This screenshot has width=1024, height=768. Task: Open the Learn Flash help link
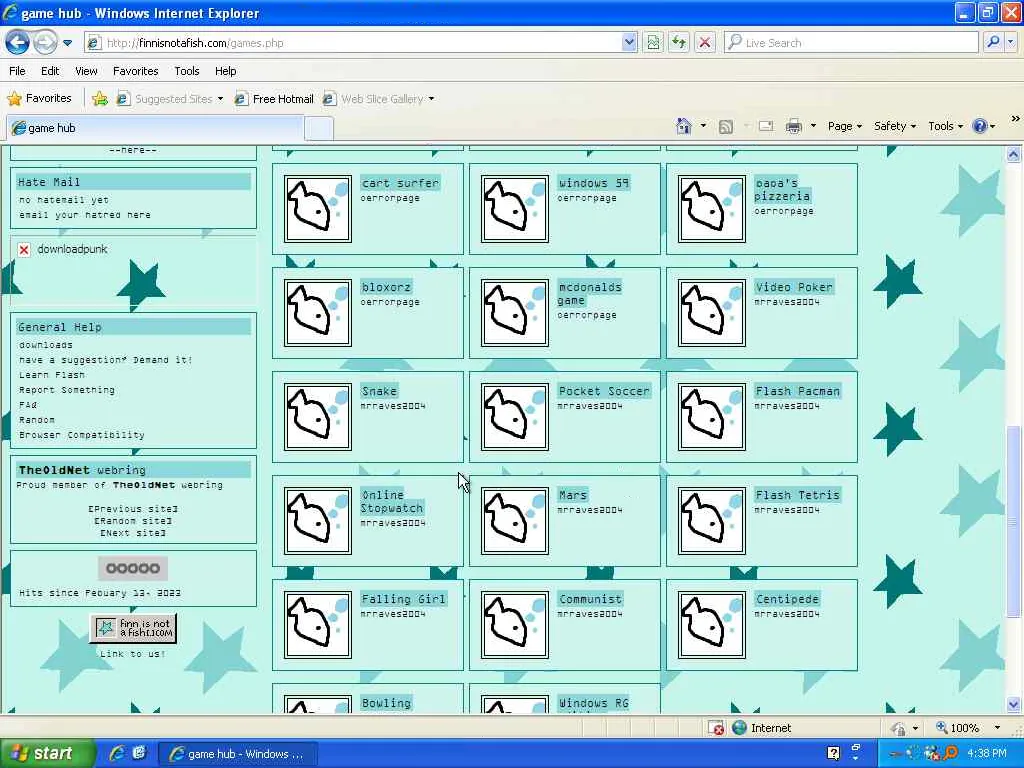click(52, 375)
